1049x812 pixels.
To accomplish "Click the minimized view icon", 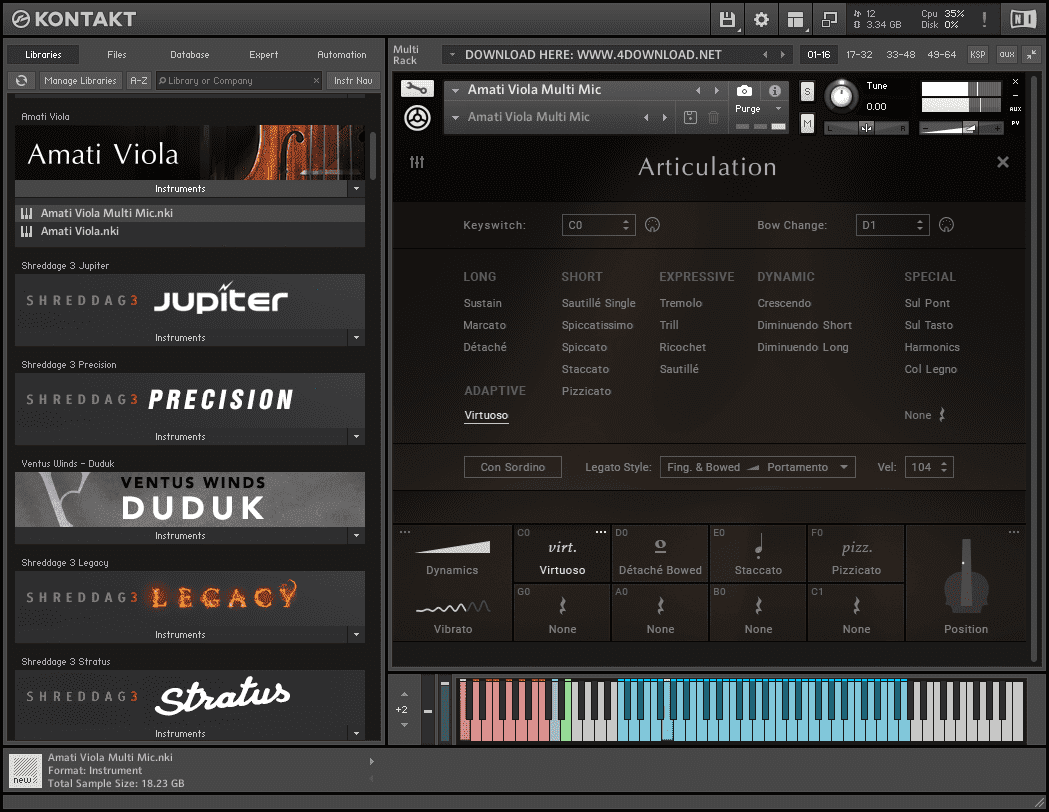I will [x=829, y=19].
